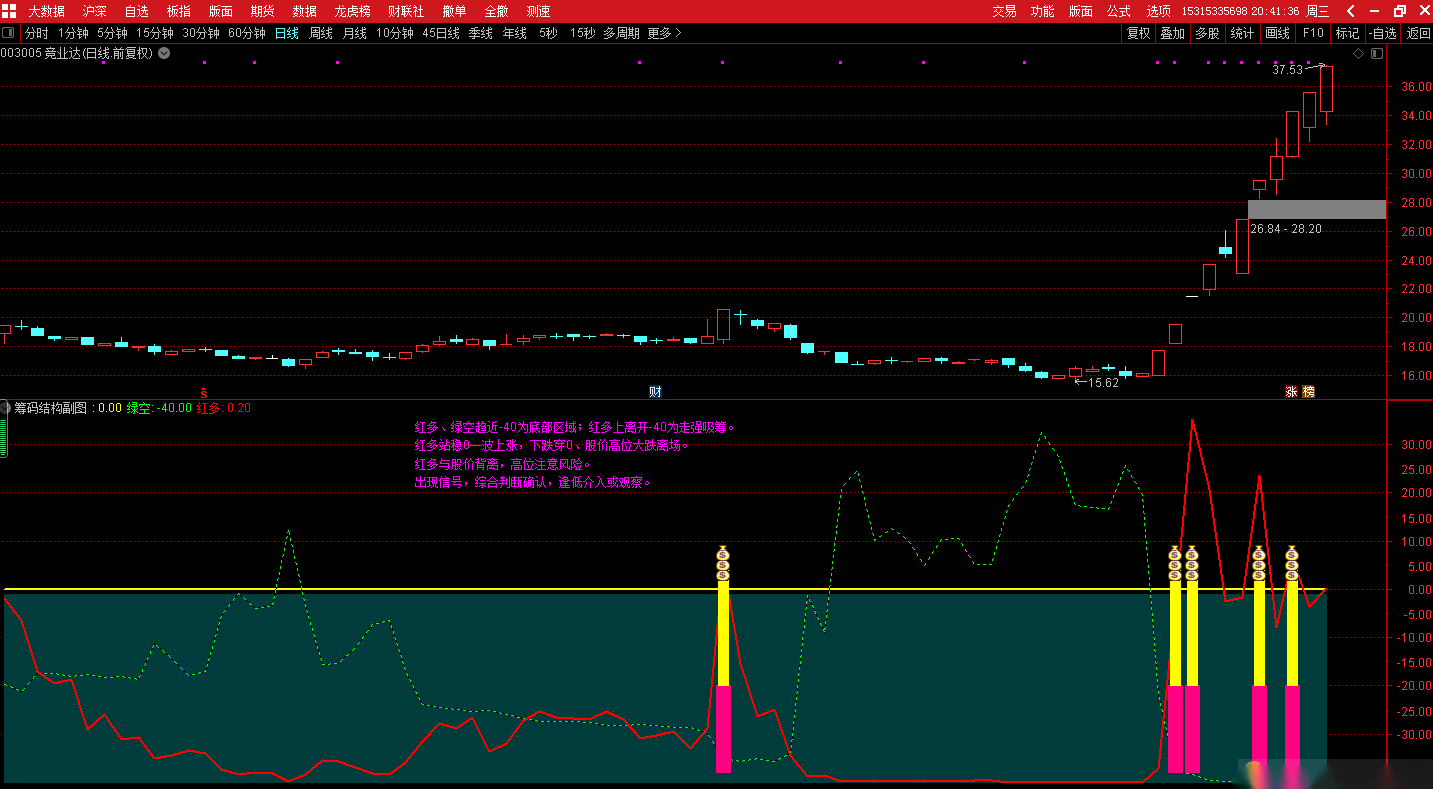The height and width of the screenshot is (789, 1433).
Task: Click the 复权 button
Action: (1138, 33)
